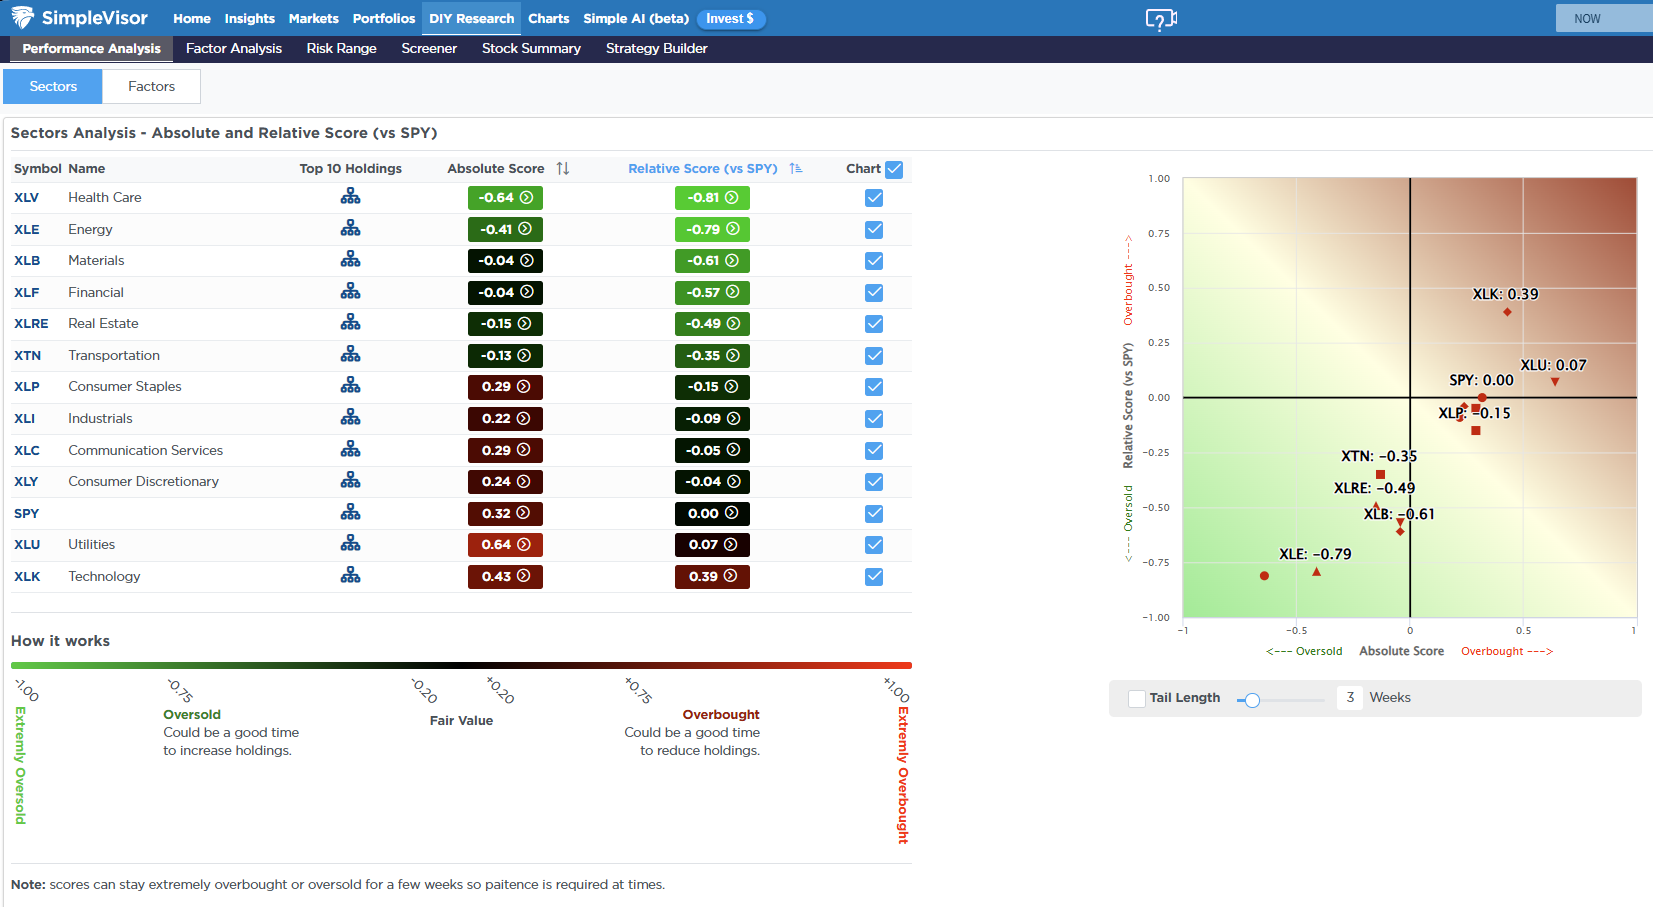
Task: Click SimpleVisor eagle logo
Action: pos(22,18)
